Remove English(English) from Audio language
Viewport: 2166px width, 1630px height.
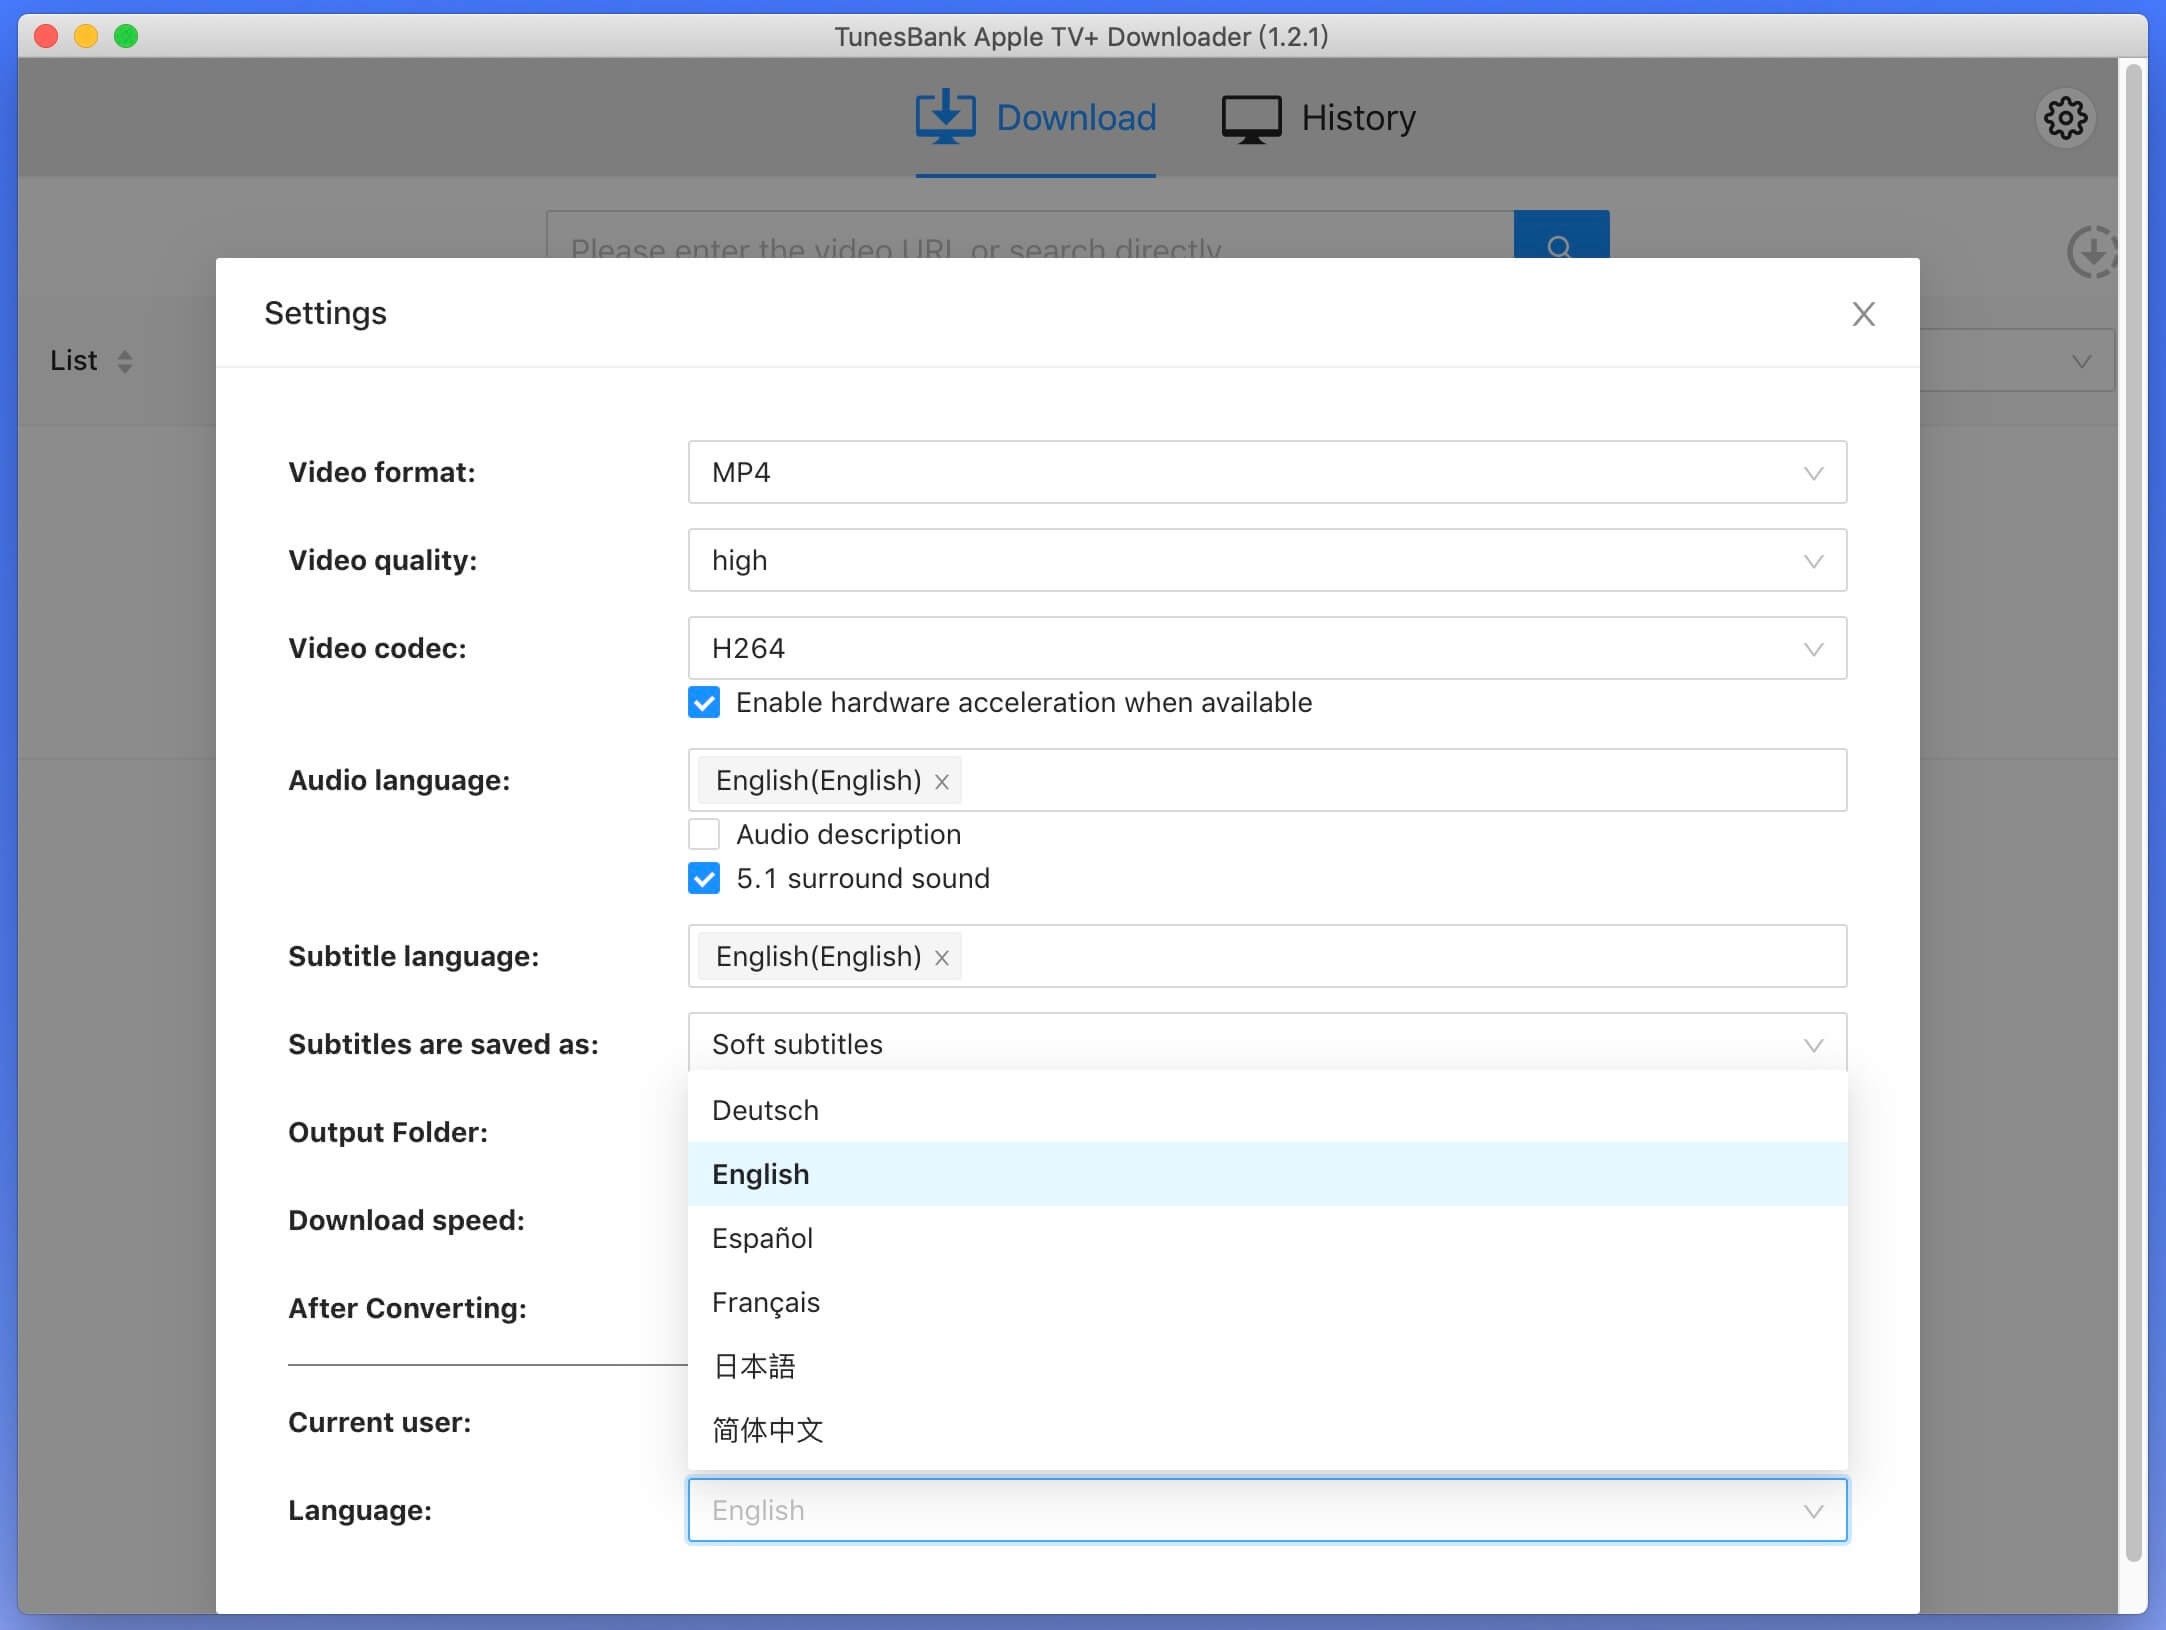(x=941, y=782)
